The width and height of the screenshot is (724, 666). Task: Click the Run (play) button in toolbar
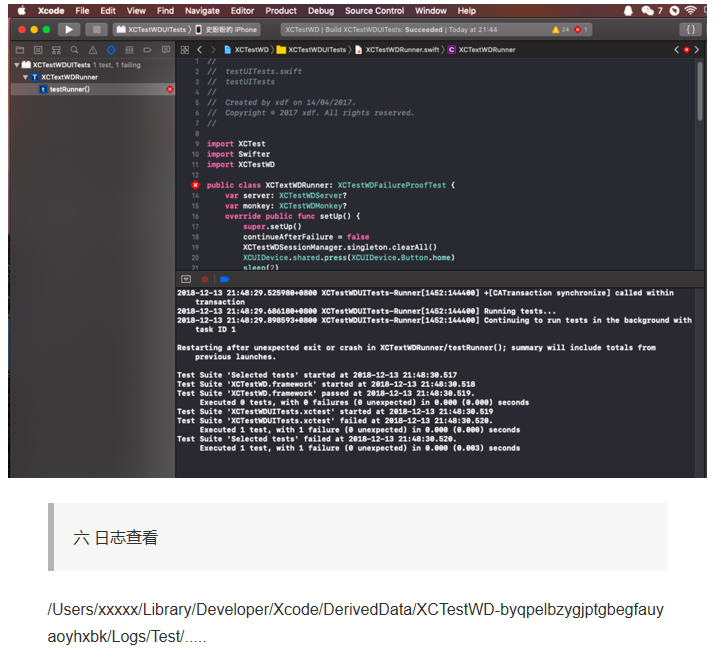tap(69, 30)
